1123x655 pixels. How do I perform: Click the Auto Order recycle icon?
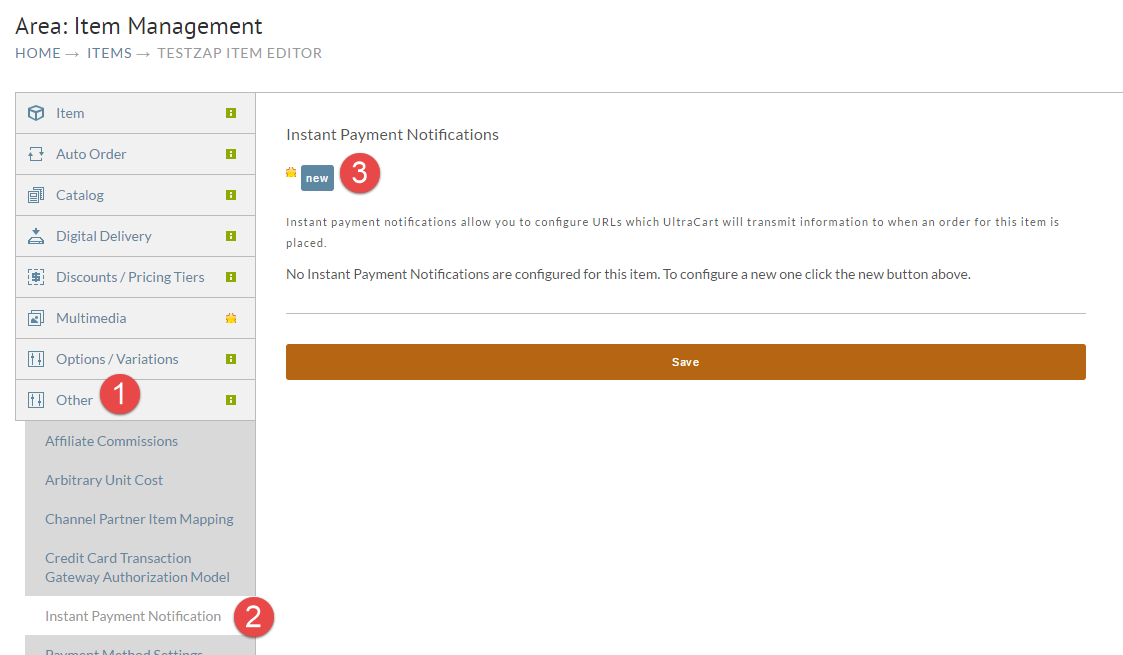pyautogui.click(x=36, y=154)
